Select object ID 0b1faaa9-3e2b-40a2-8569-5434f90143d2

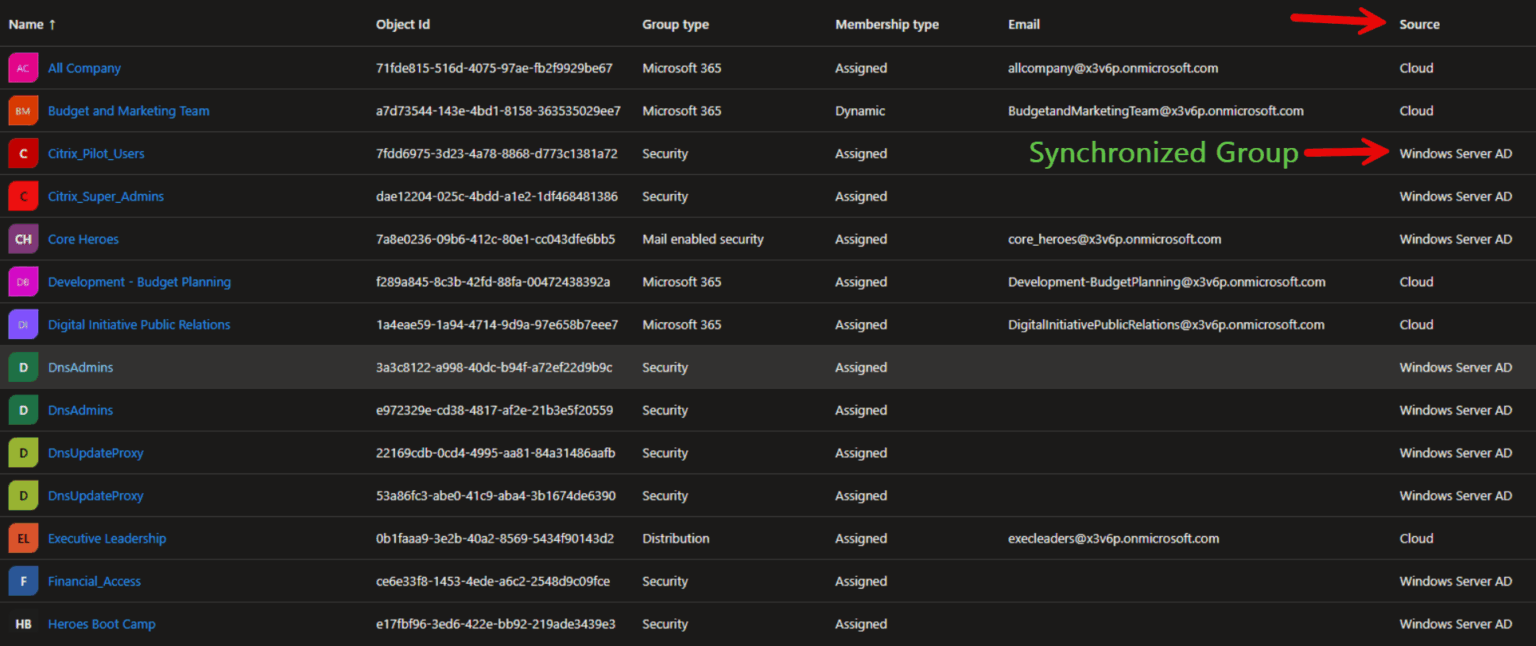[495, 539]
